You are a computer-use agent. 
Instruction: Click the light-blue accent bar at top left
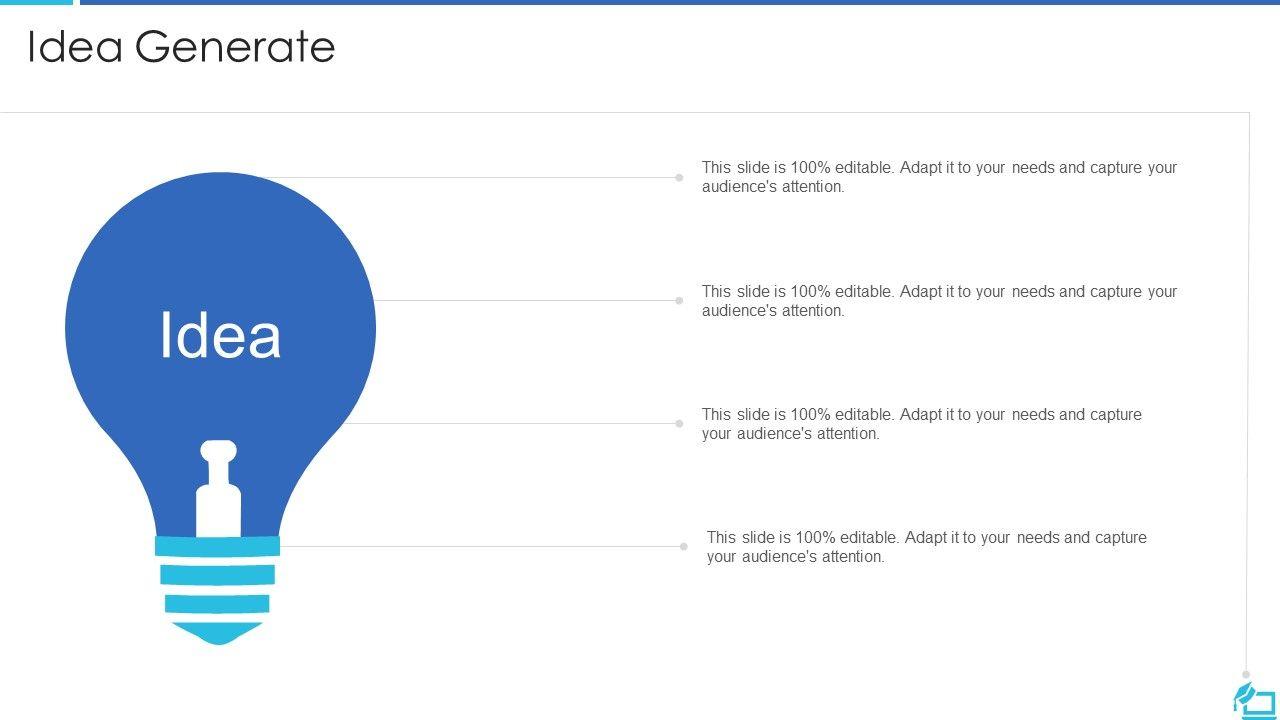point(36,2)
